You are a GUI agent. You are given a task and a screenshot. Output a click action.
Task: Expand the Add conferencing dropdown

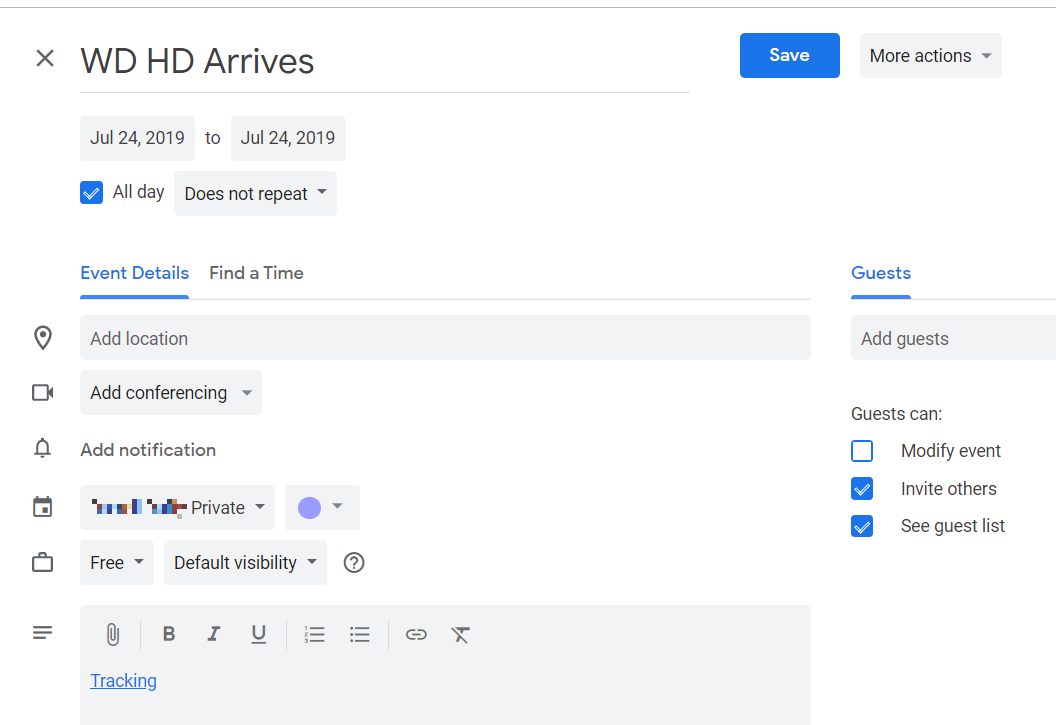(x=171, y=393)
